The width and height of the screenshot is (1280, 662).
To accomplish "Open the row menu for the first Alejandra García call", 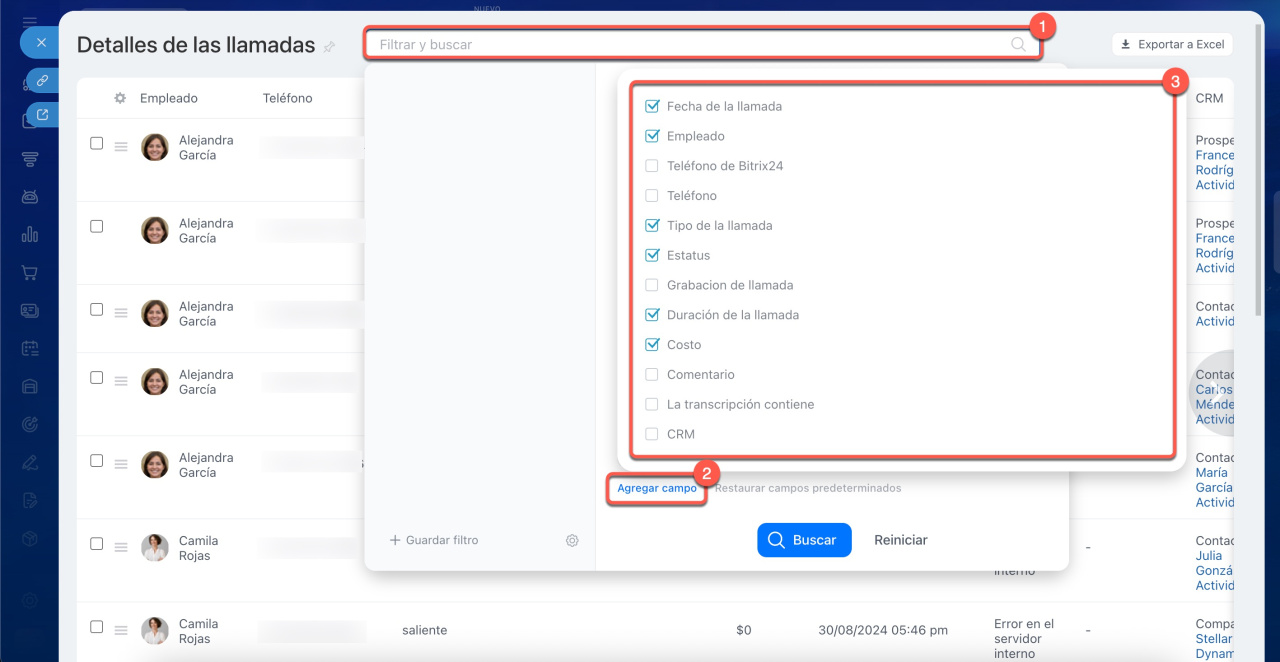I will [121, 147].
